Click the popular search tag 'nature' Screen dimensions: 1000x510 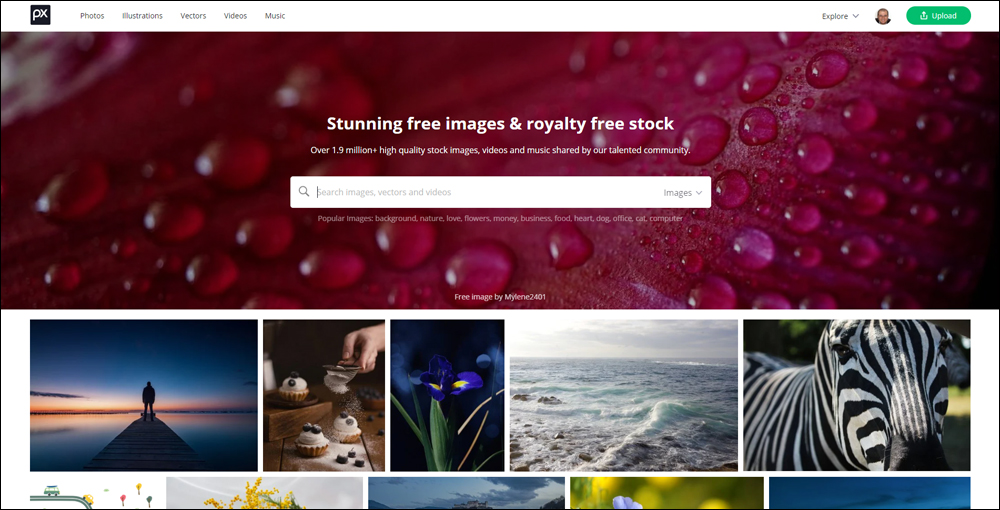click(431, 219)
